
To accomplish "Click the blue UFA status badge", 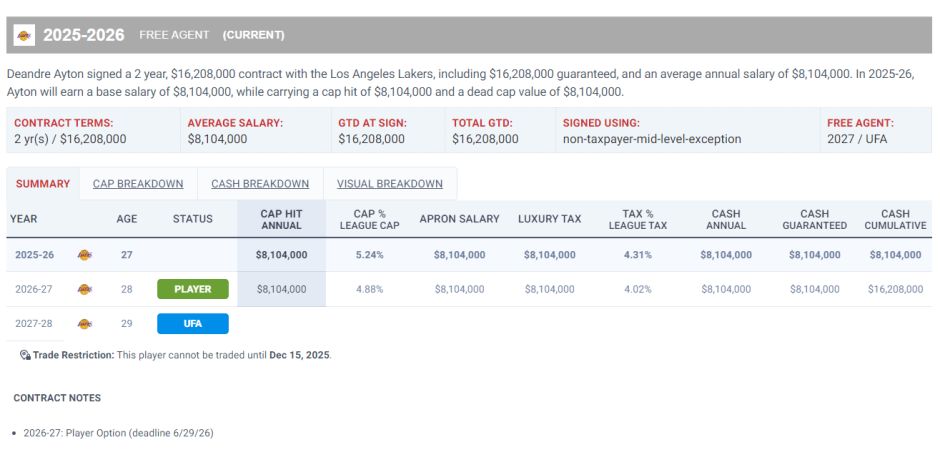I will coord(193,323).
